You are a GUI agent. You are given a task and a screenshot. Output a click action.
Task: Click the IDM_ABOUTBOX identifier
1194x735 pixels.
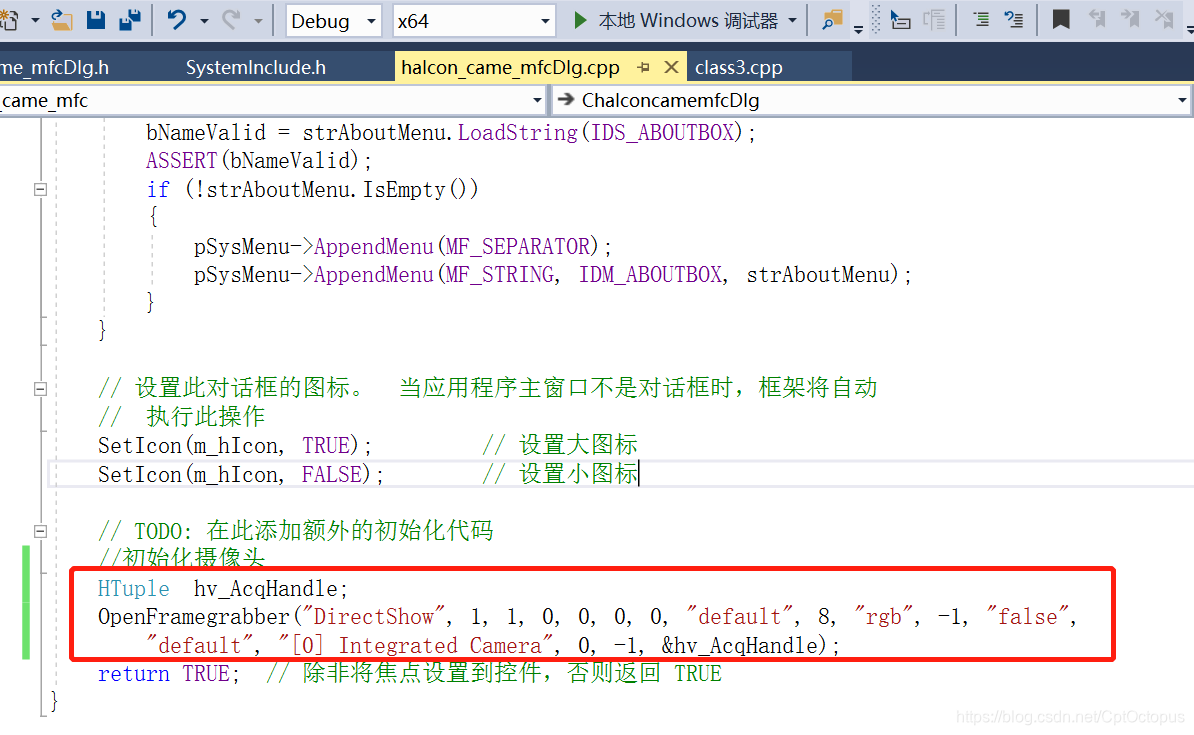[x=650, y=274]
